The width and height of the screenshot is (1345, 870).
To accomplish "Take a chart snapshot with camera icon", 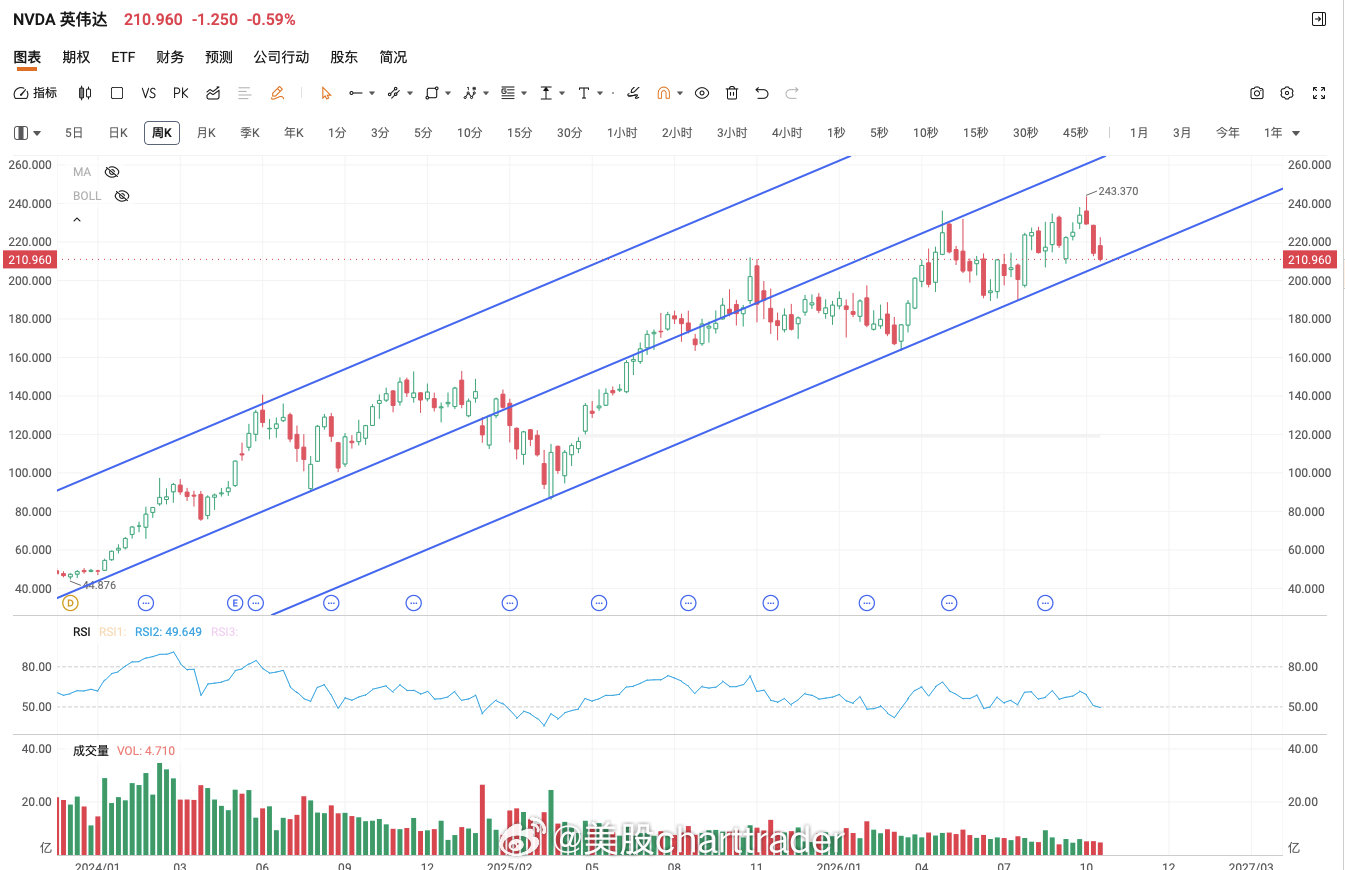I will pos(1257,93).
